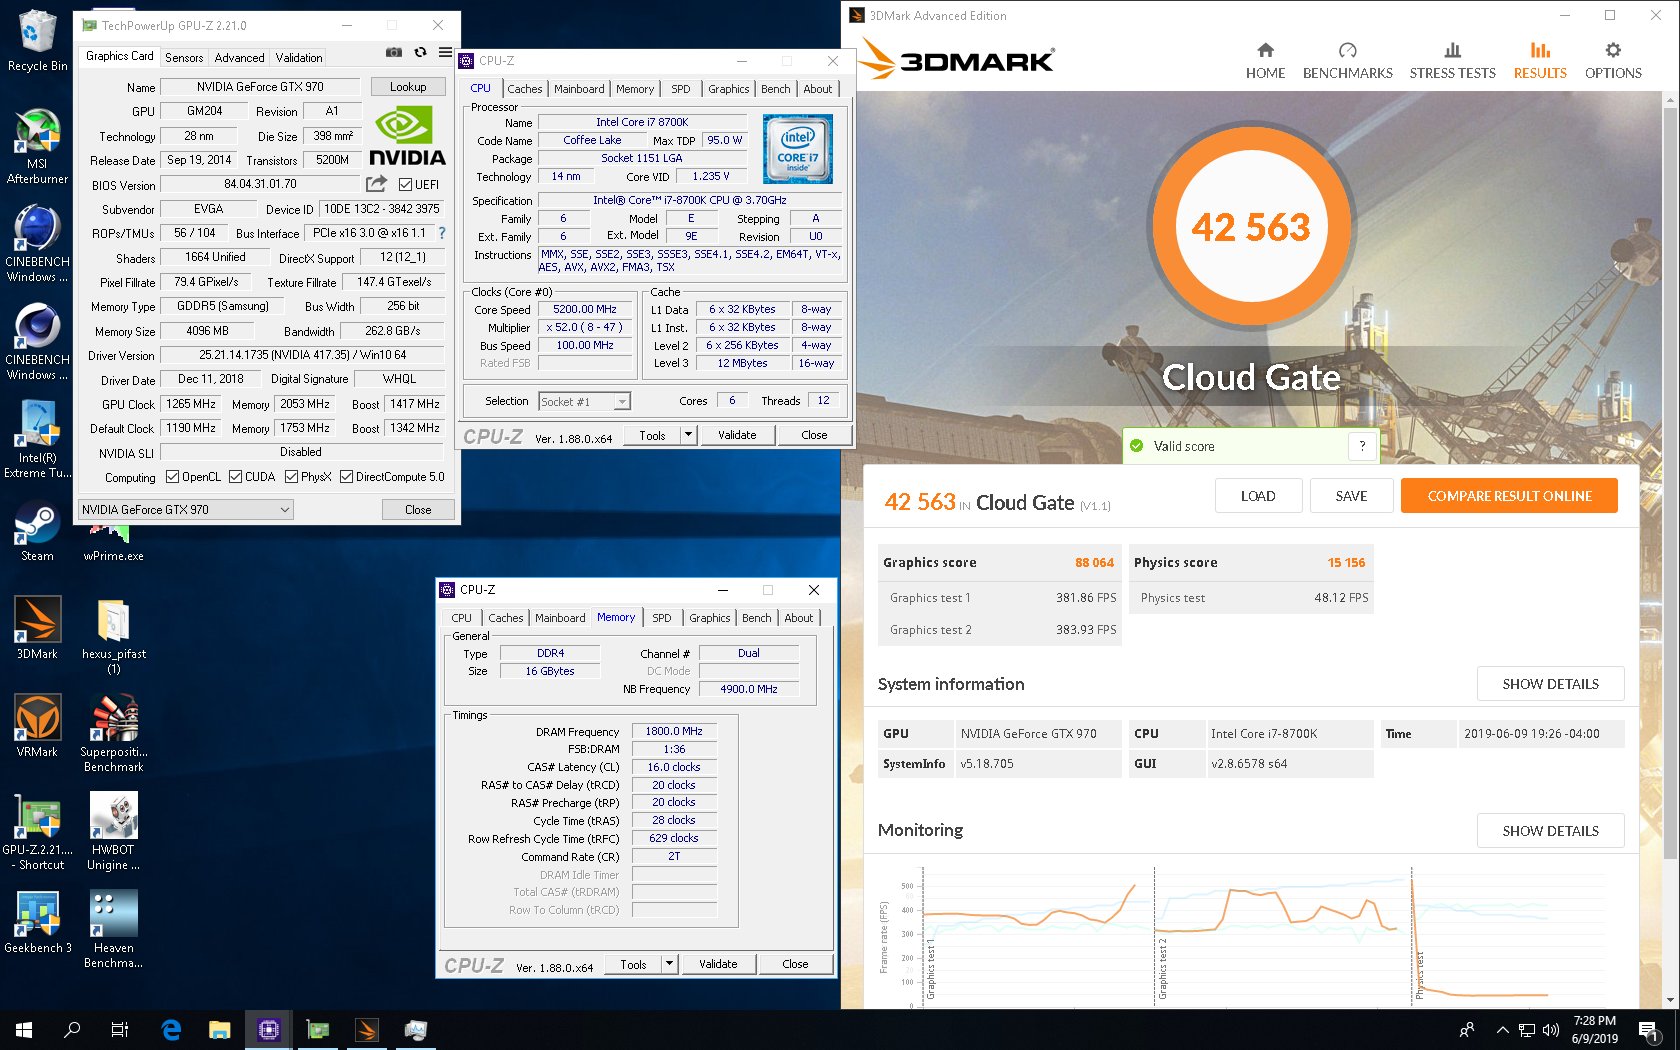
Task: Show details for System information
Action: [x=1550, y=684]
